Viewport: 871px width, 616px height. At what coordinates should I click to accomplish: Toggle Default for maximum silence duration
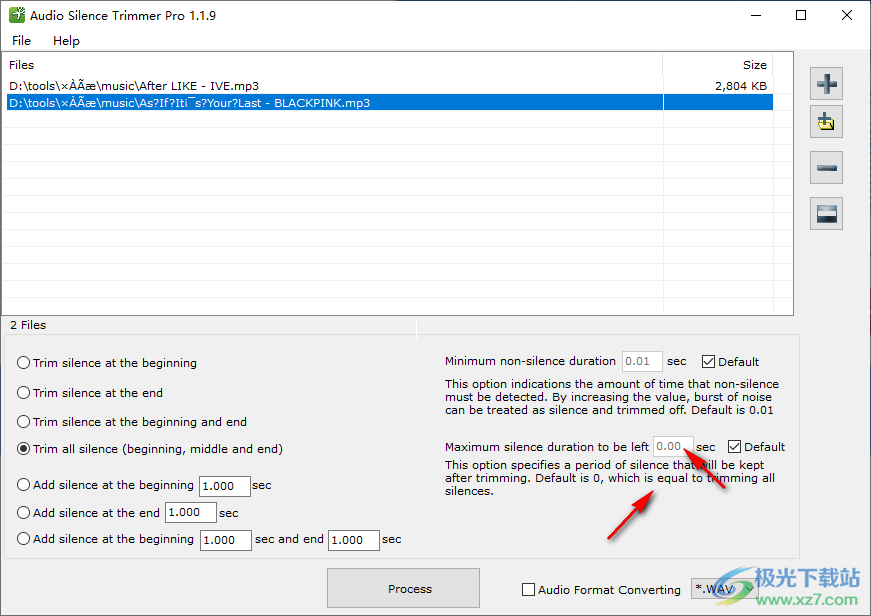[x=735, y=447]
